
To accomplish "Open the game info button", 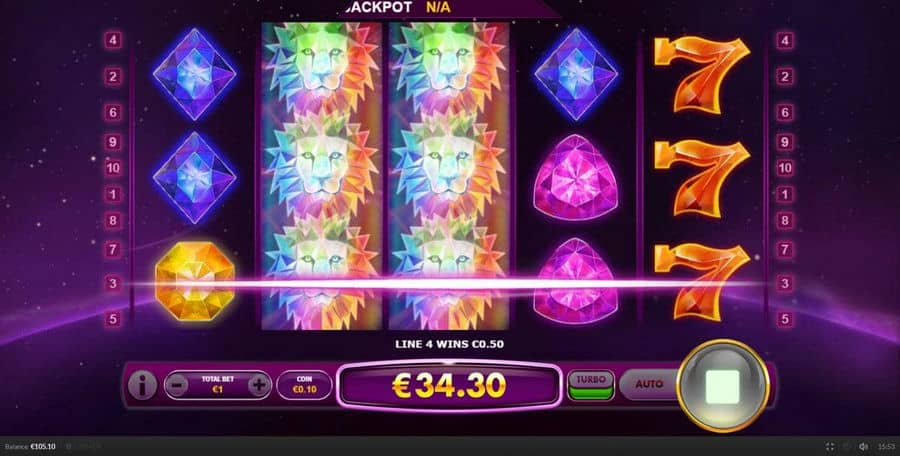I will [x=142, y=385].
